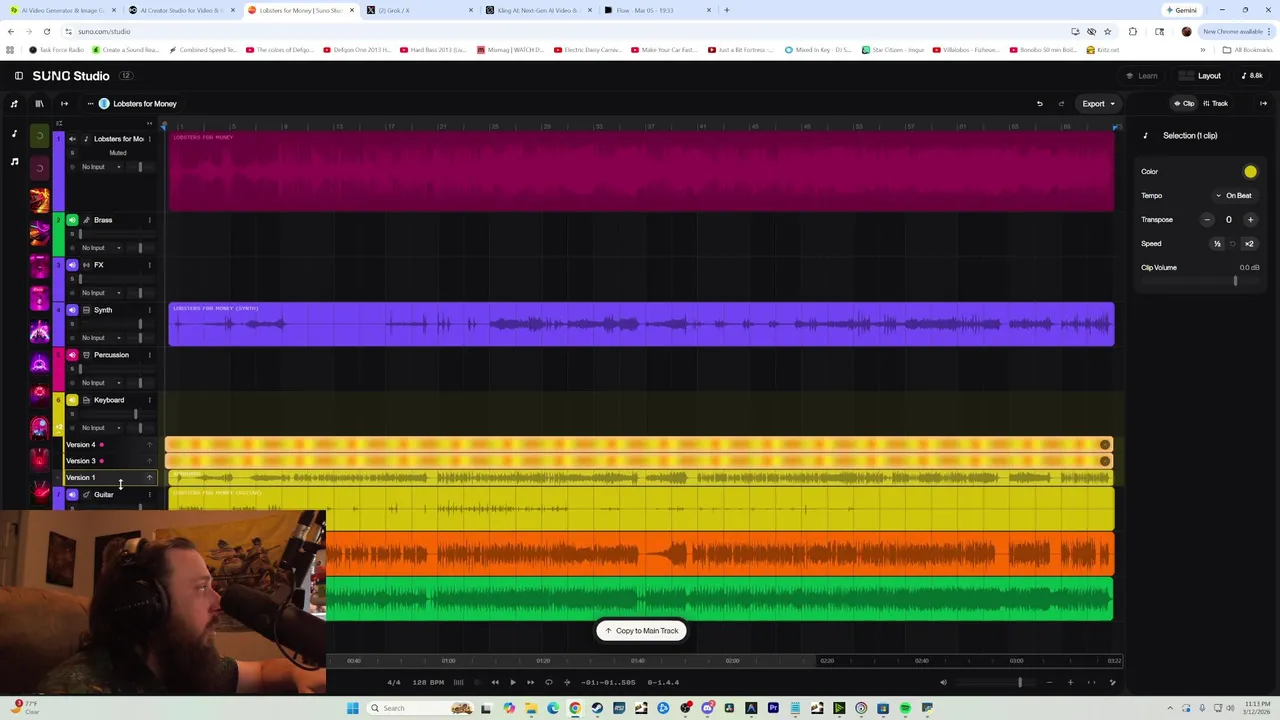Open FX track No Input dropdown
The width and height of the screenshot is (1280, 720).
point(101,293)
